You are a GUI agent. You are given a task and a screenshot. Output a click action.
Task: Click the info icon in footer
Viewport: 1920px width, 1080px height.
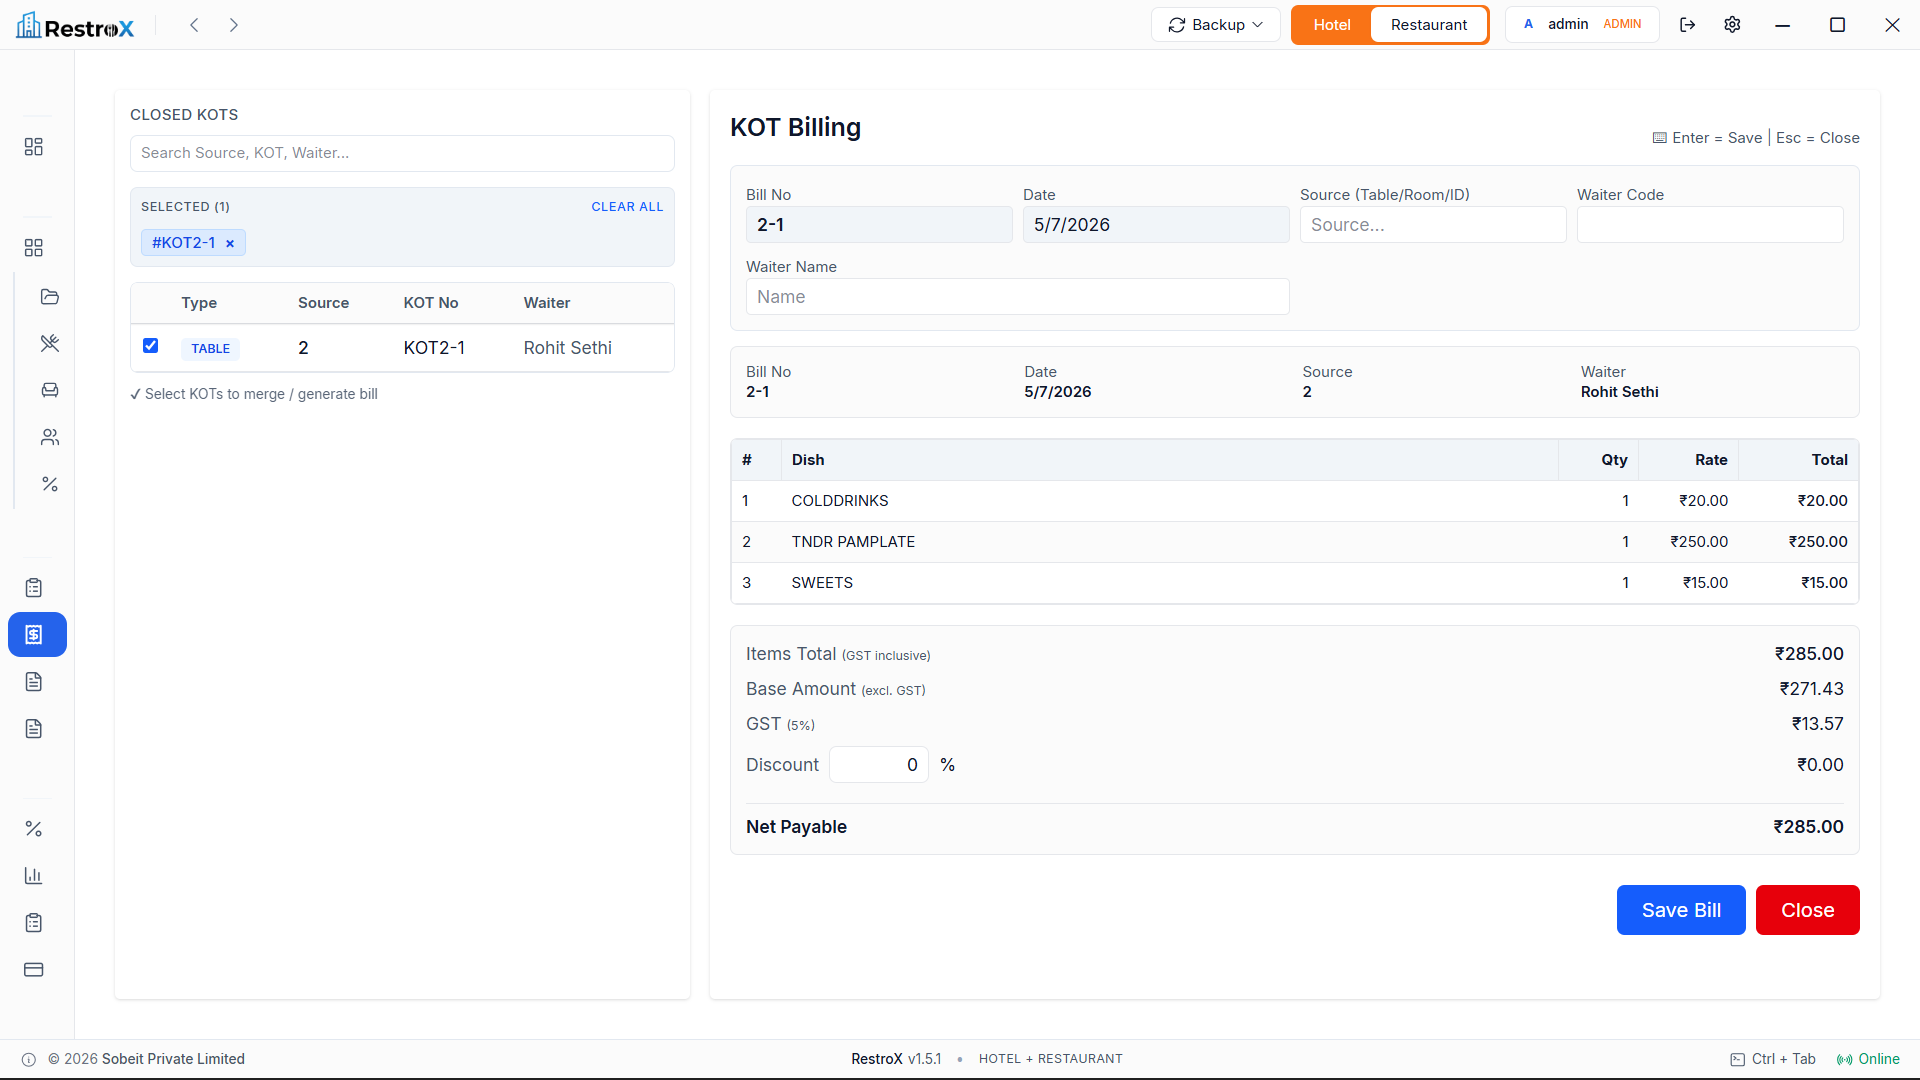tap(29, 1060)
